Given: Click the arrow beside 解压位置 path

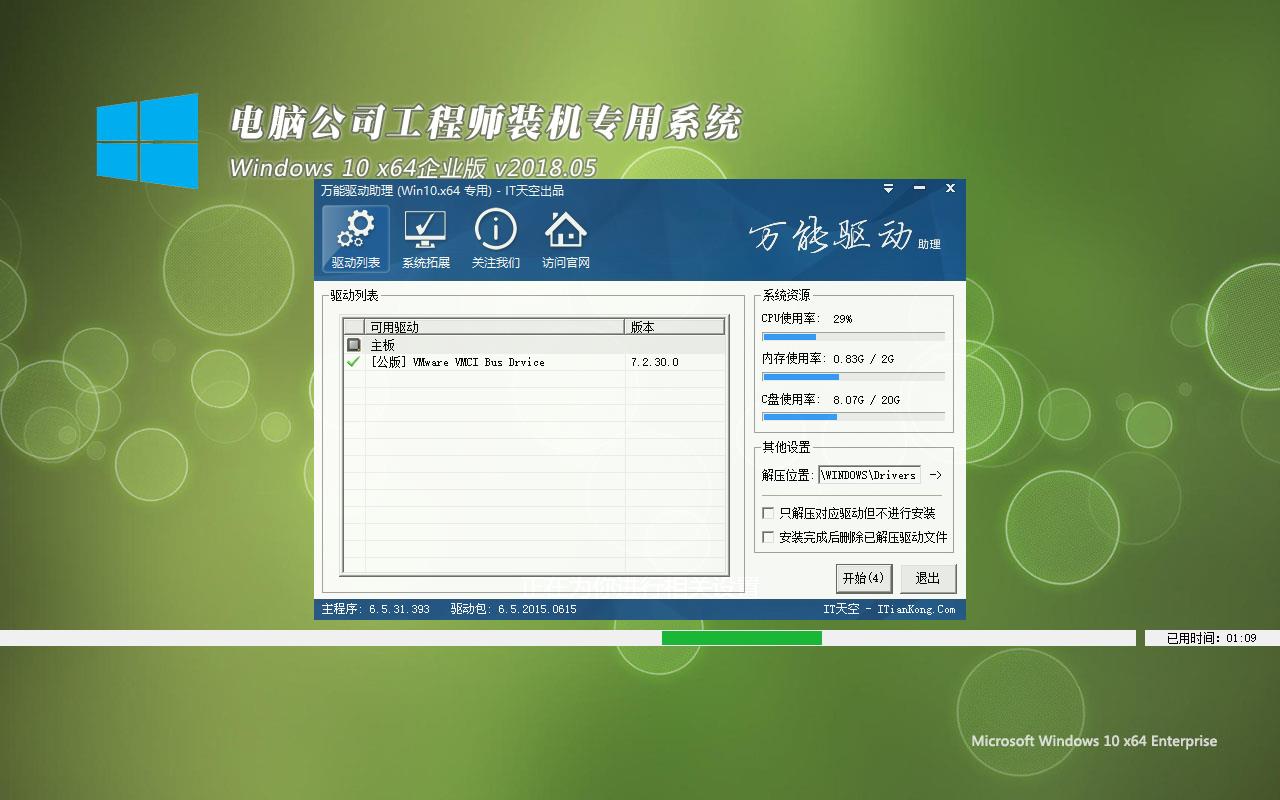Looking at the screenshot, I should tap(935, 475).
